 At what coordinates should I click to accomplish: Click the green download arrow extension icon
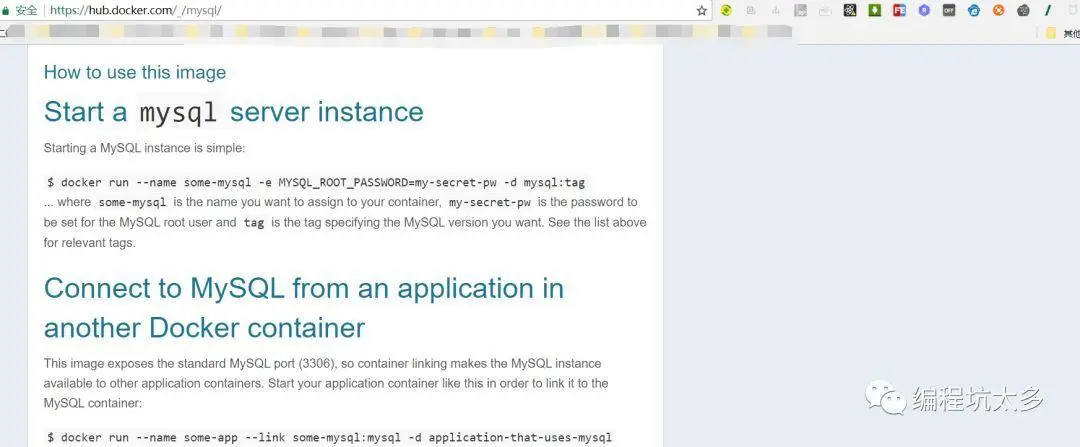coord(875,10)
